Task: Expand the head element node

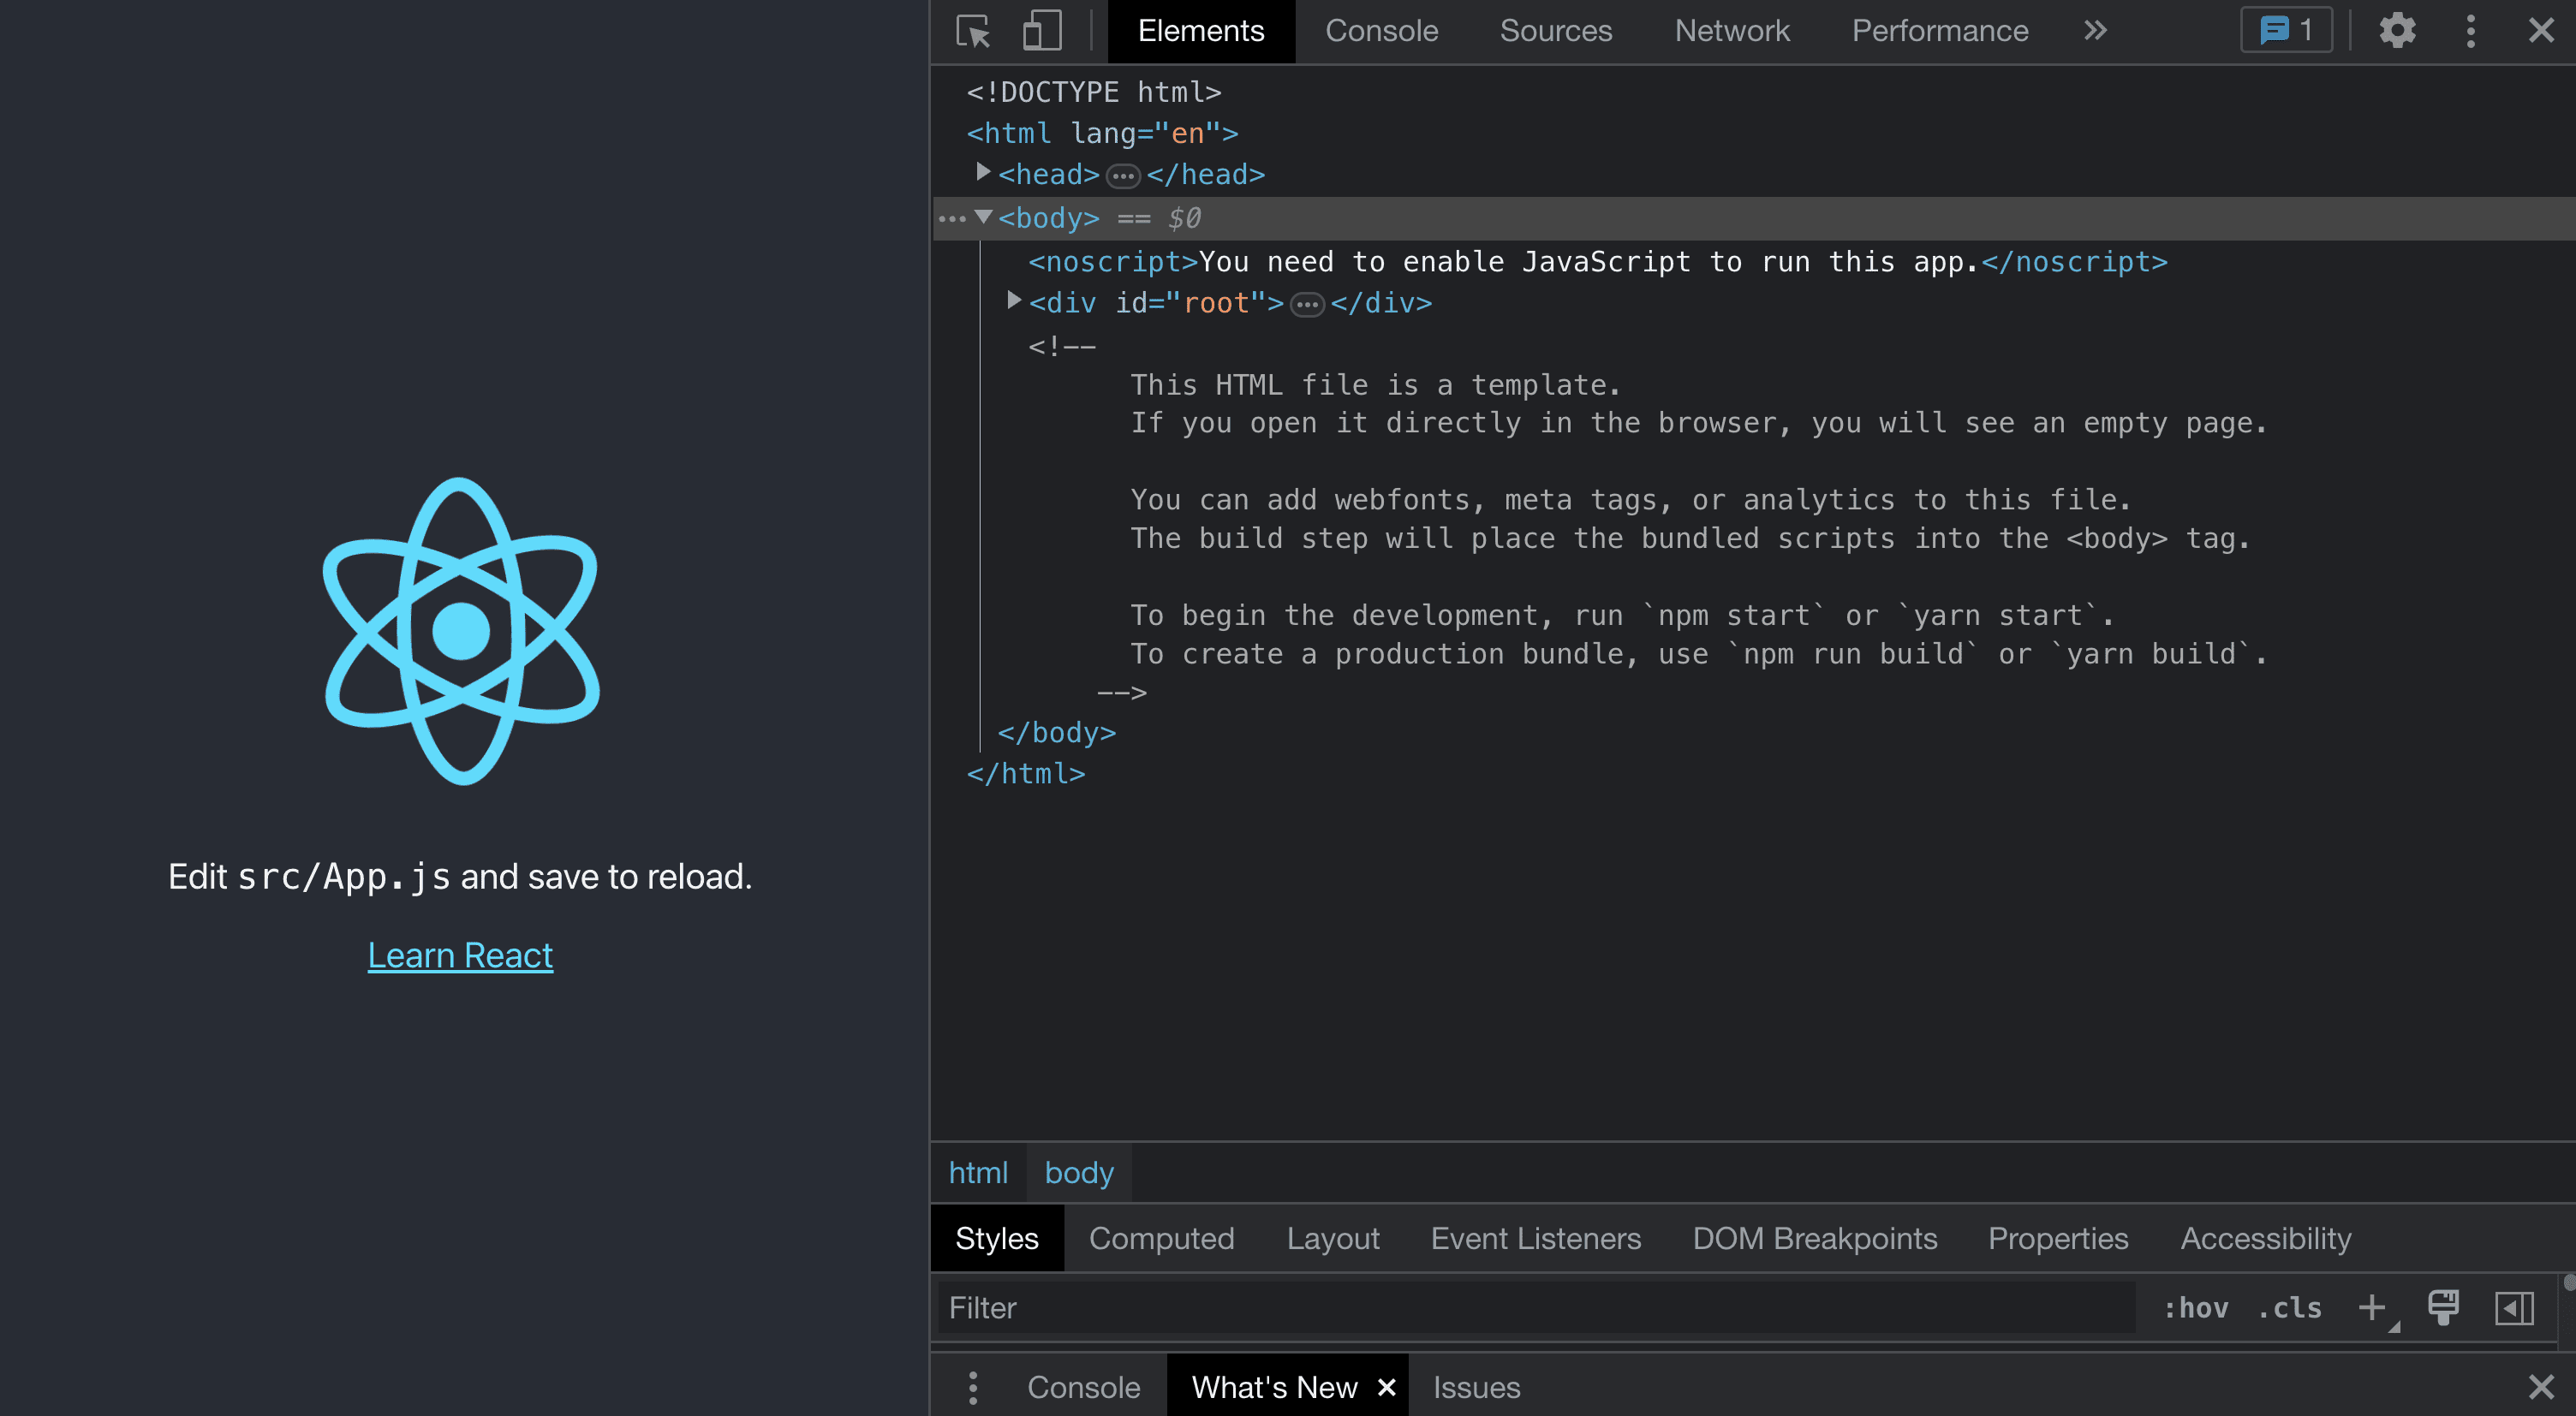Action: click(x=983, y=173)
